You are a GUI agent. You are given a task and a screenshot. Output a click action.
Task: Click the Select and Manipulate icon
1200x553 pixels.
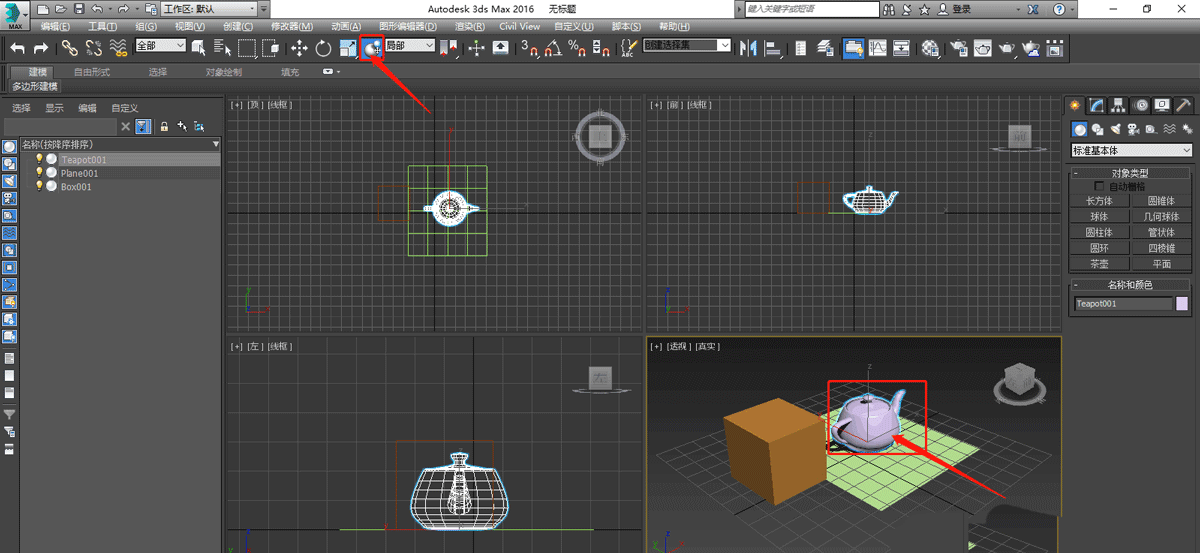pyautogui.click(x=476, y=47)
